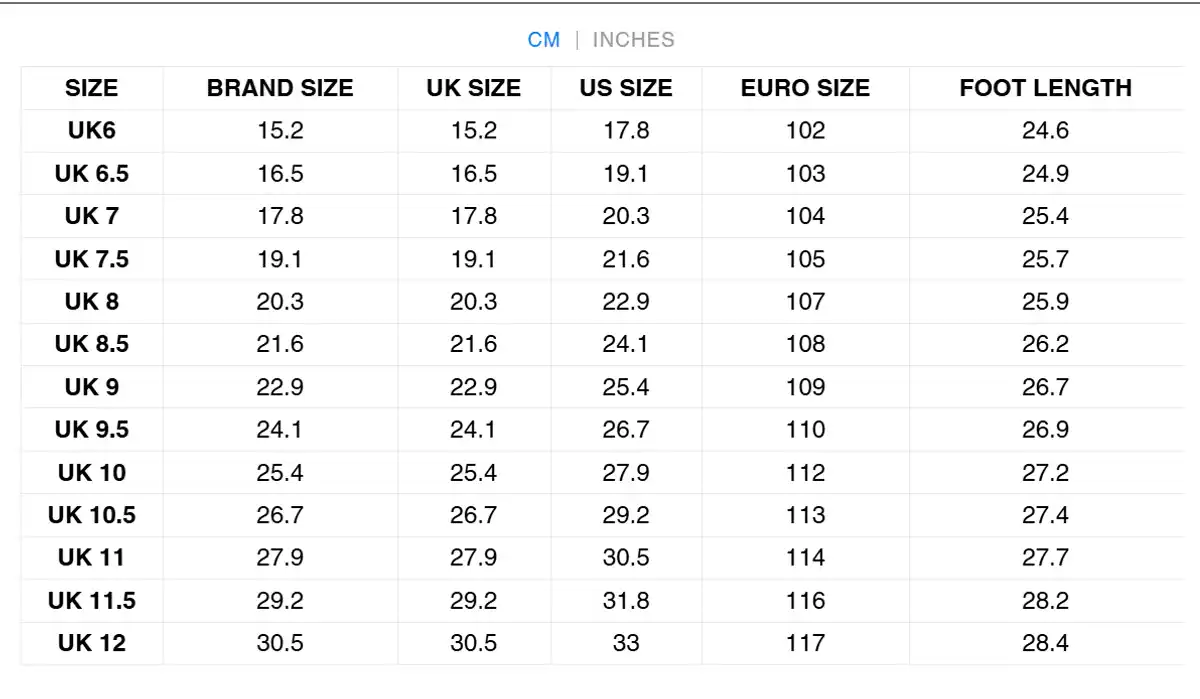The image size is (1200, 699).
Task: Select the UK 12 row label
Action: coord(91,643)
